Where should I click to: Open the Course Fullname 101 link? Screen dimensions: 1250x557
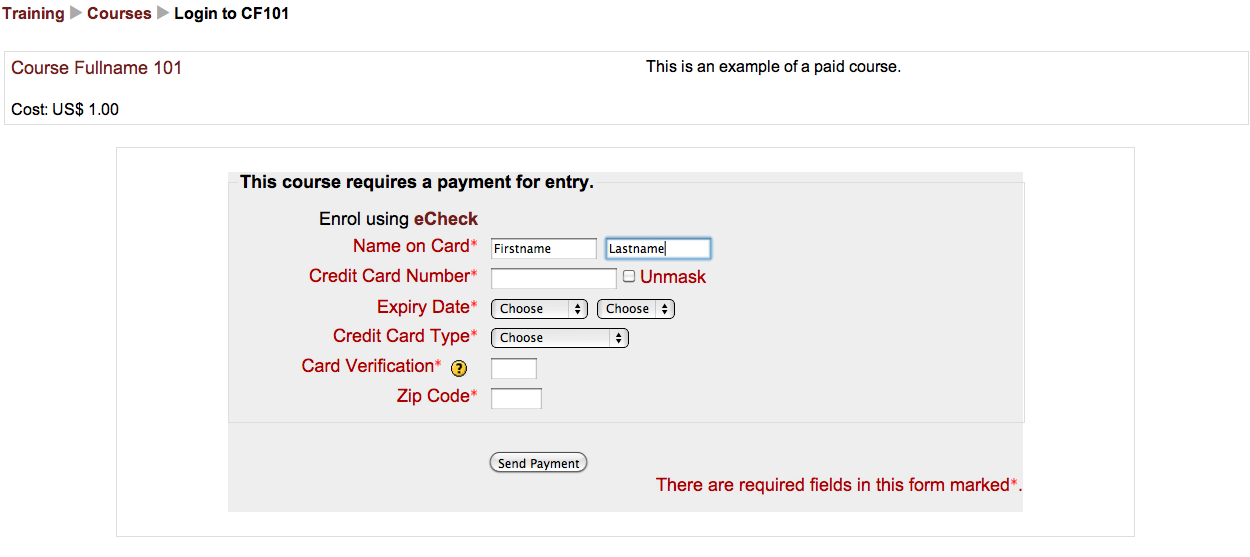coord(97,68)
